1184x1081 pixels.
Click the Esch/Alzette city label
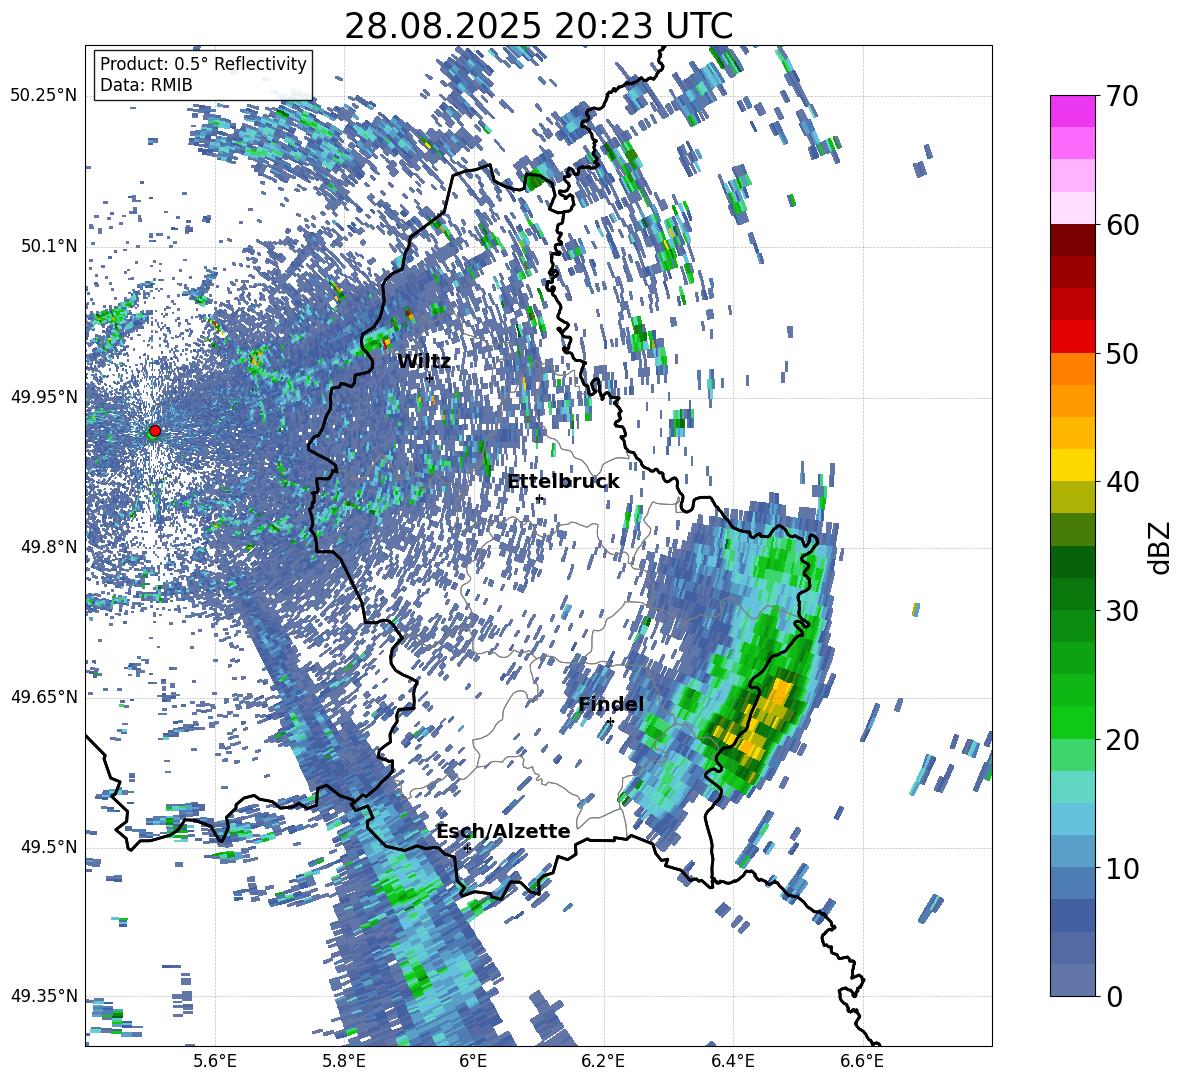click(x=503, y=831)
